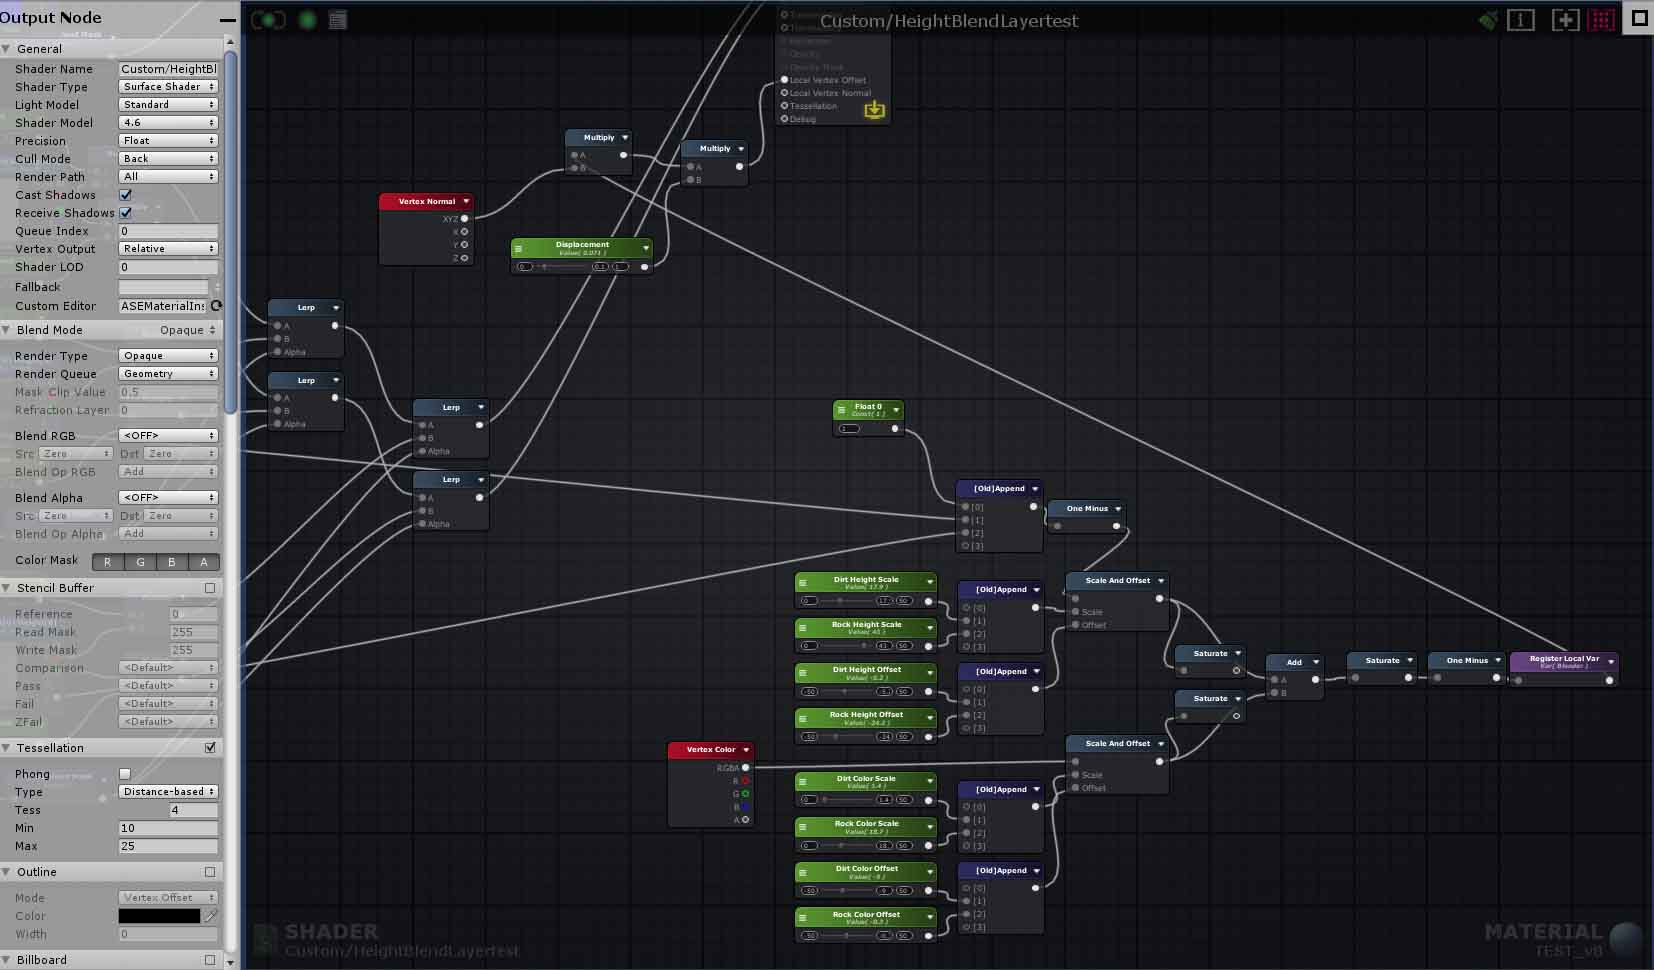Click the Queue Index input field
1654x970 pixels.
click(168, 231)
